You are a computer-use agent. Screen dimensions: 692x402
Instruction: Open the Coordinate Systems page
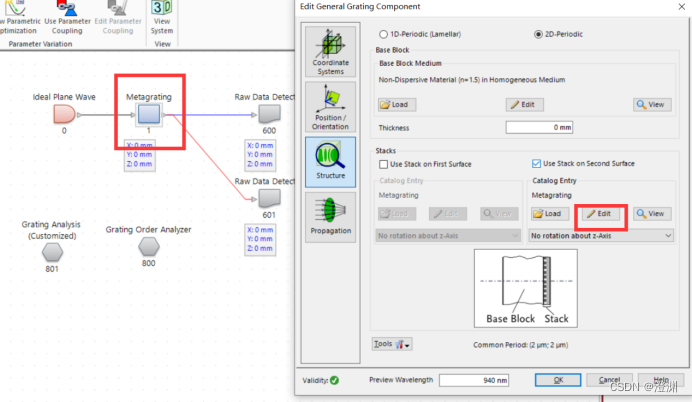(330, 52)
